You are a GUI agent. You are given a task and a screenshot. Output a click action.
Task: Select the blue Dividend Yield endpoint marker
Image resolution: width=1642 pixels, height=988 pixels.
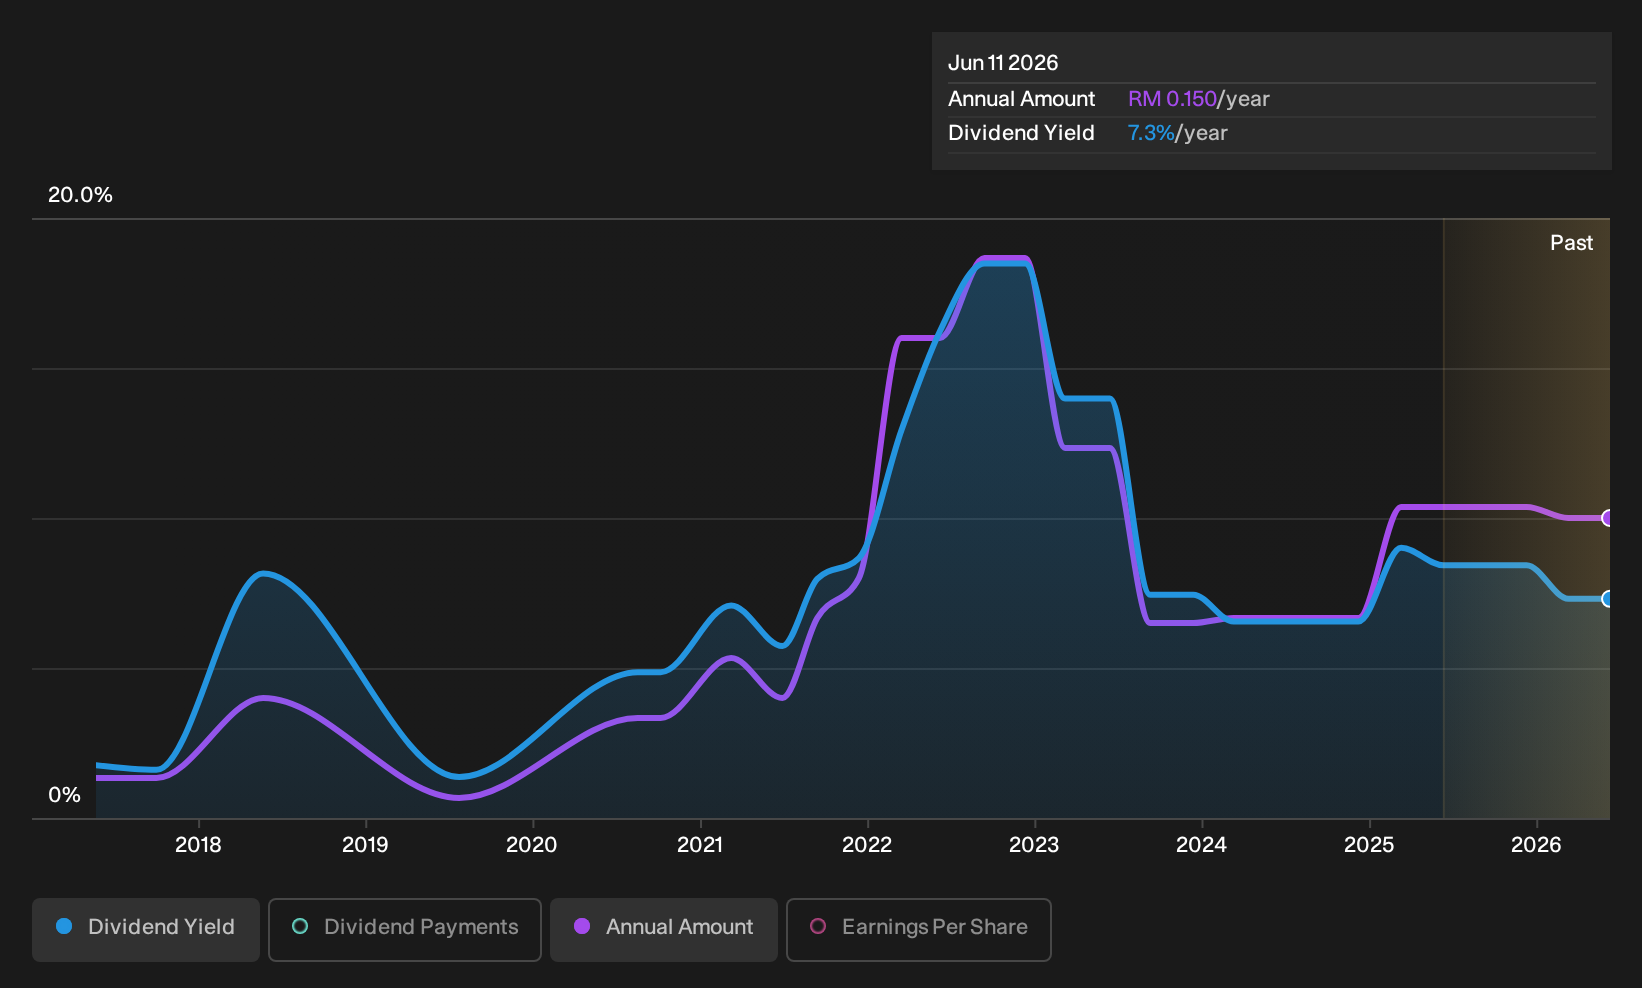pos(1608,599)
